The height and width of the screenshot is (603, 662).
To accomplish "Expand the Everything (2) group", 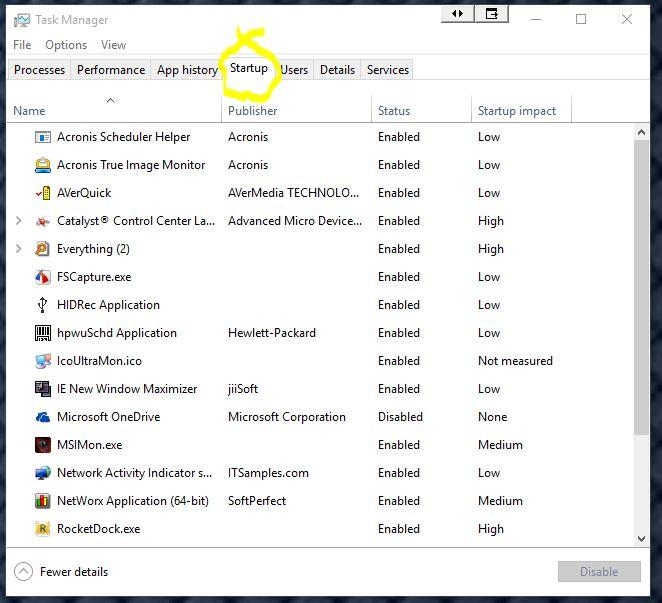I will 19,249.
